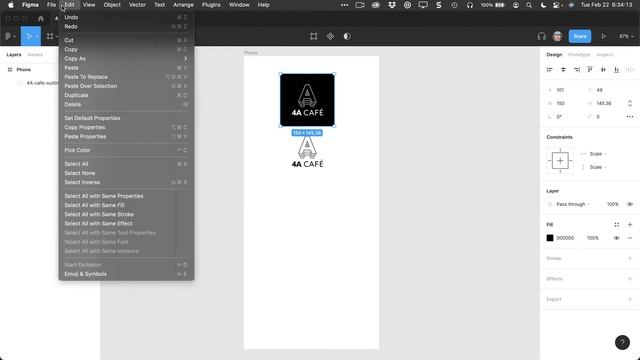Go to the home icon in tab bar

pyautogui.click(x=40, y=18)
